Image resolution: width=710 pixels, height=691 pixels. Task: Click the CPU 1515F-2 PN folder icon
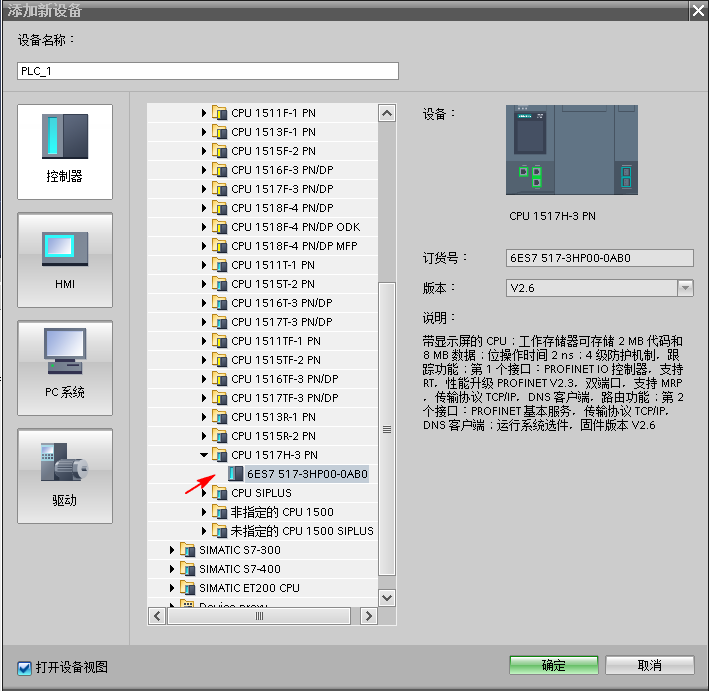coord(220,151)
